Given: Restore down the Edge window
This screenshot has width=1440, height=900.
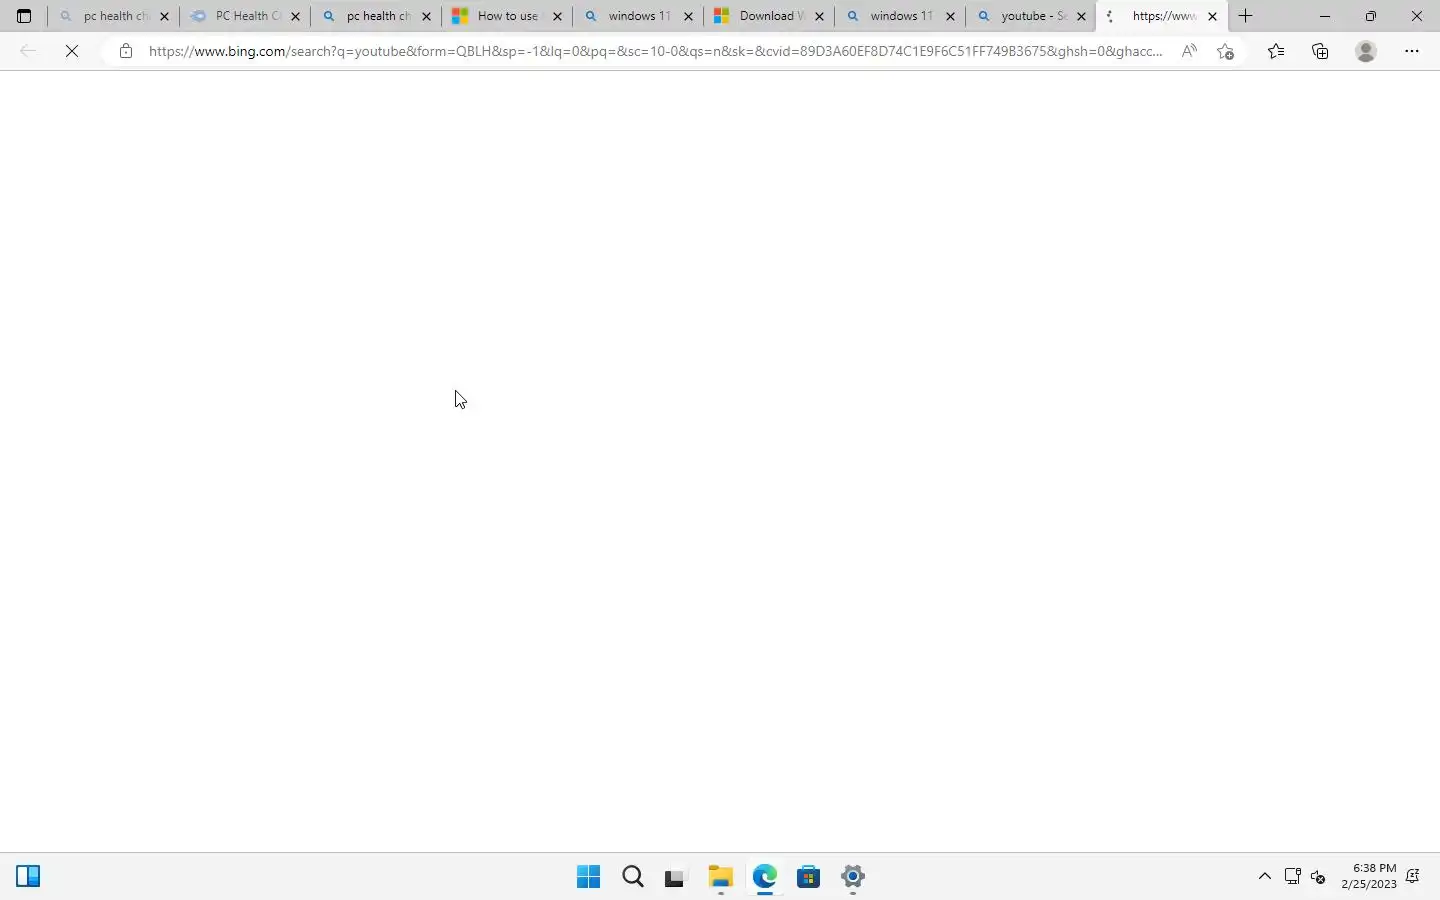Looking at the screenshot, I should coord(1371,16).
